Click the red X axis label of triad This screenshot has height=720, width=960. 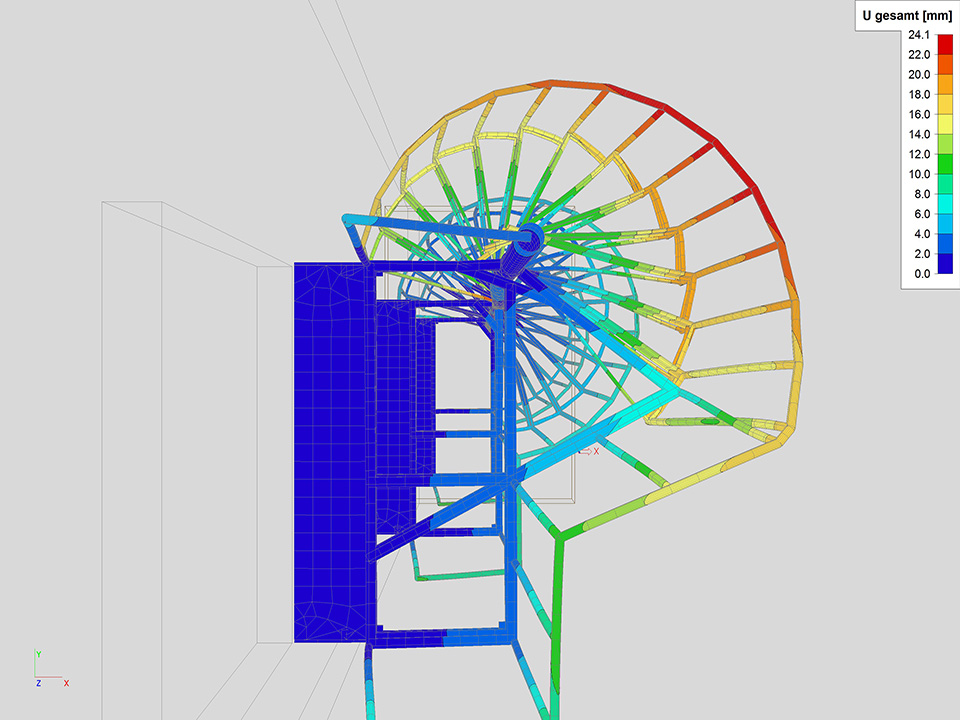[66, 683]
